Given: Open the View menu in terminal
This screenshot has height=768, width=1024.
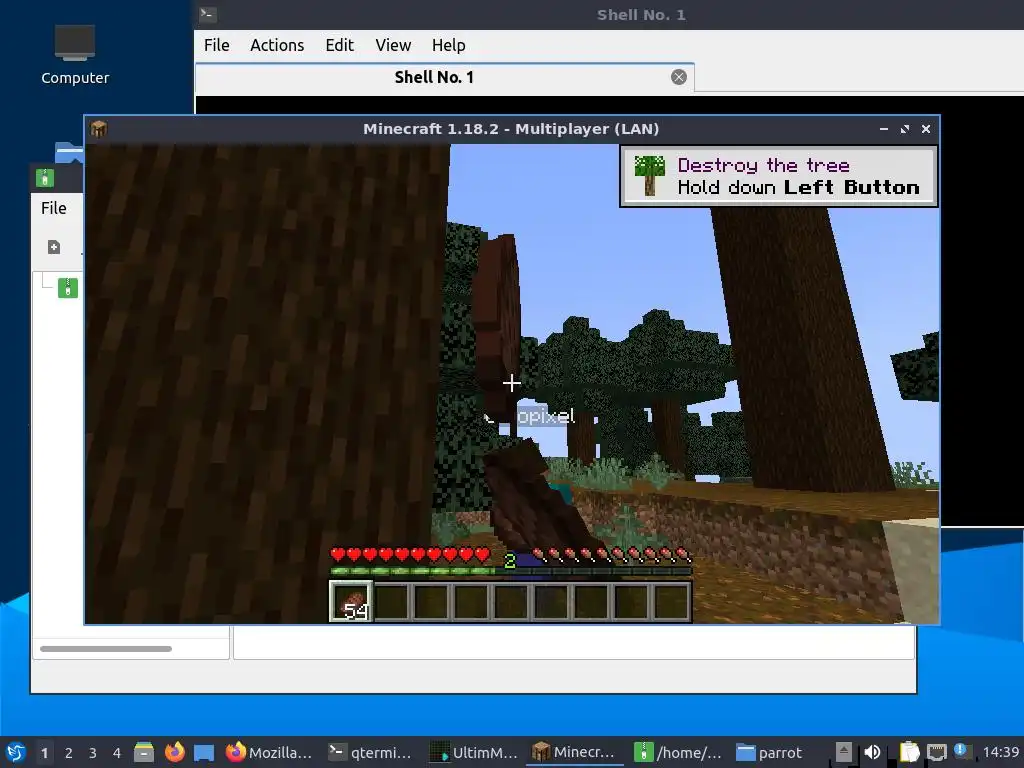Looking at the screenshot, I should pos(393,45).
